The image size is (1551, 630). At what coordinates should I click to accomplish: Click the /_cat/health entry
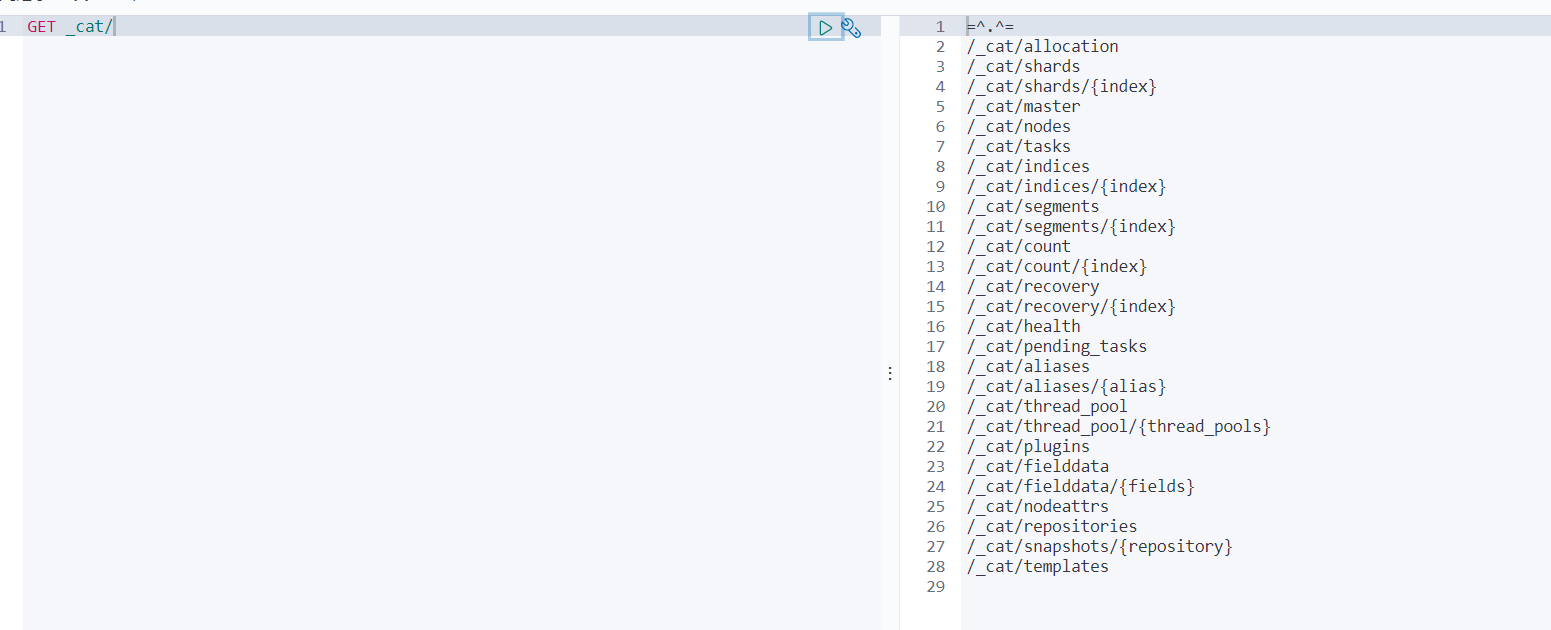tap(1023, 327)
